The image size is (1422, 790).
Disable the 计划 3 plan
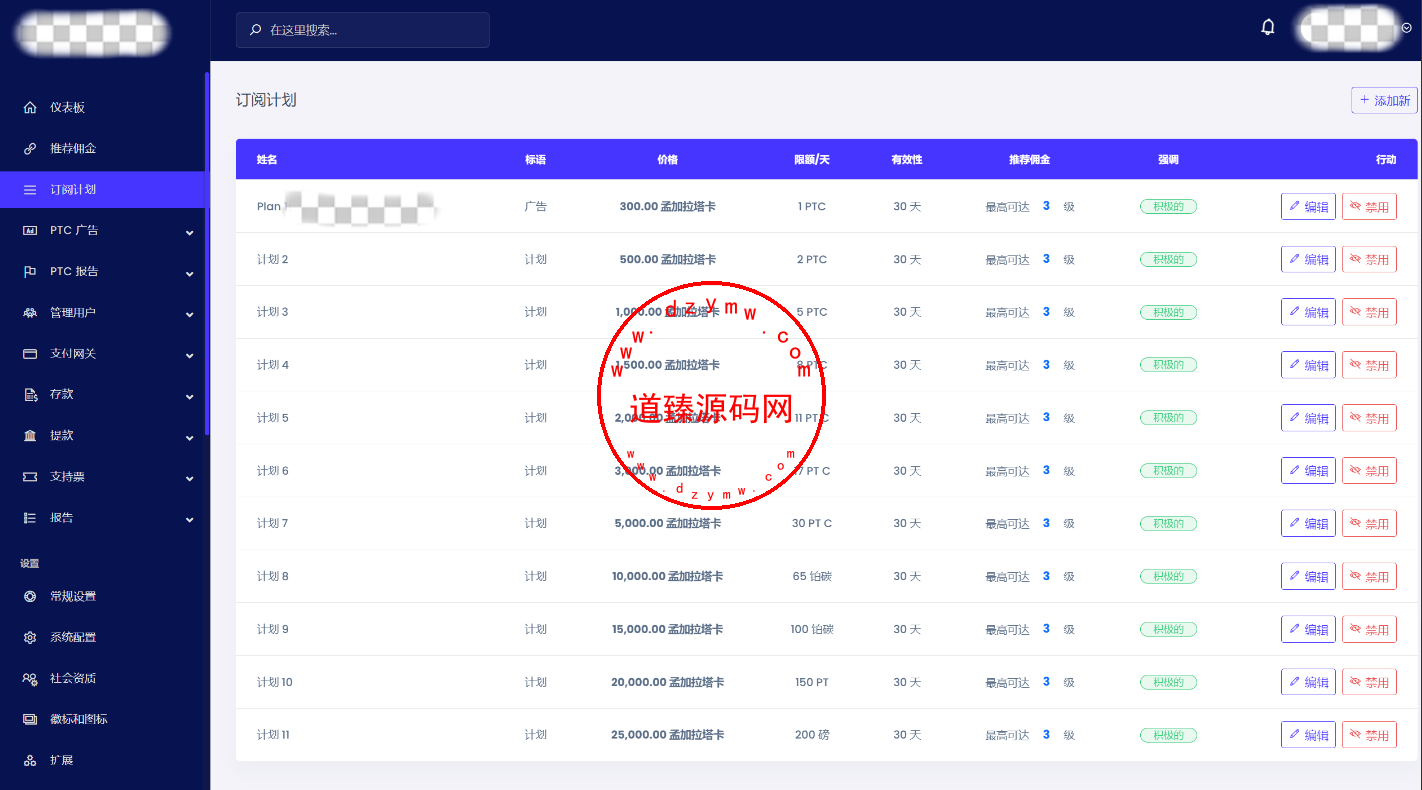coord(1369,312)
